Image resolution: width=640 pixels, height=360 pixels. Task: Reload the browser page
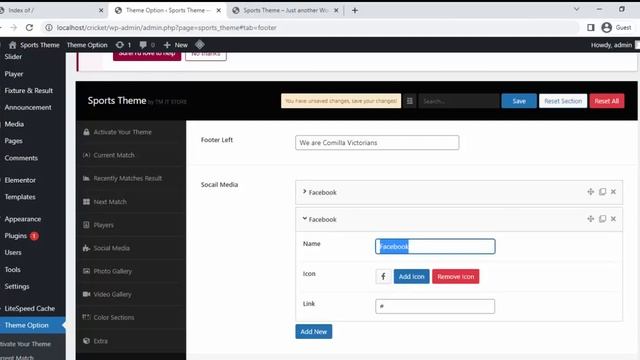click(x=29, y=27)
